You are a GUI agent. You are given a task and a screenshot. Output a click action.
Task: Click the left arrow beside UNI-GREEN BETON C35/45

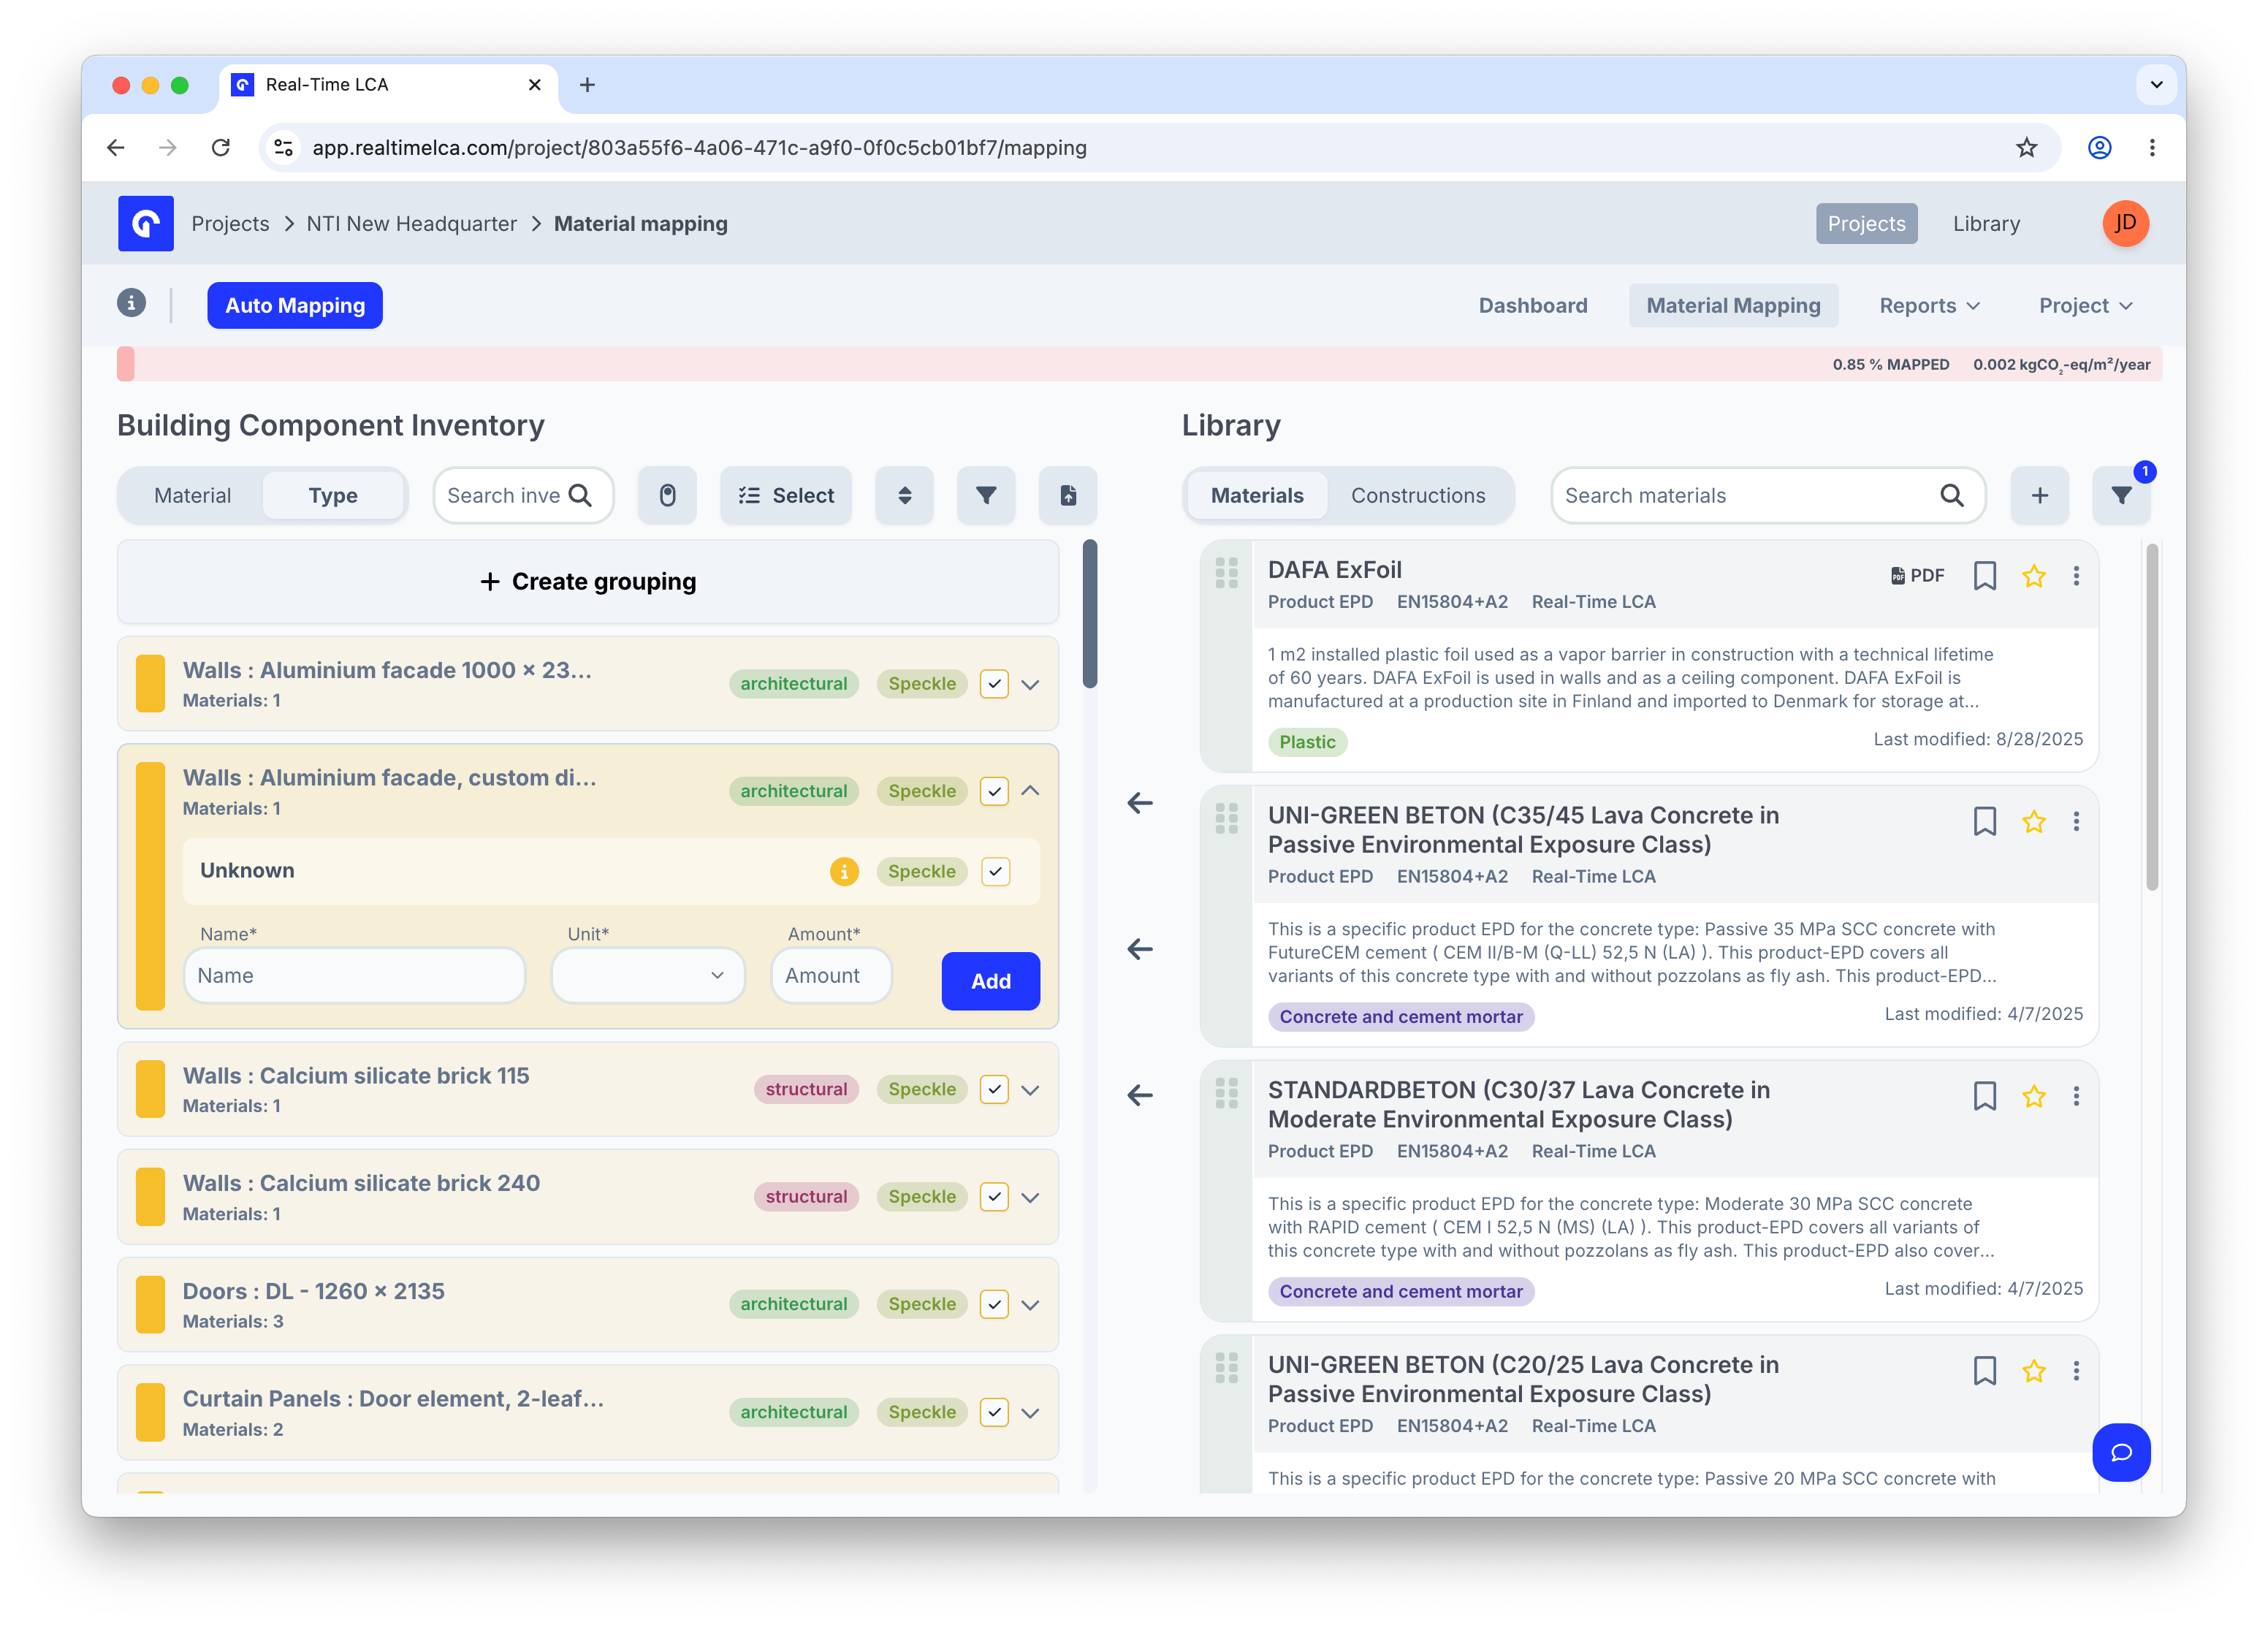click(1140, 949)
